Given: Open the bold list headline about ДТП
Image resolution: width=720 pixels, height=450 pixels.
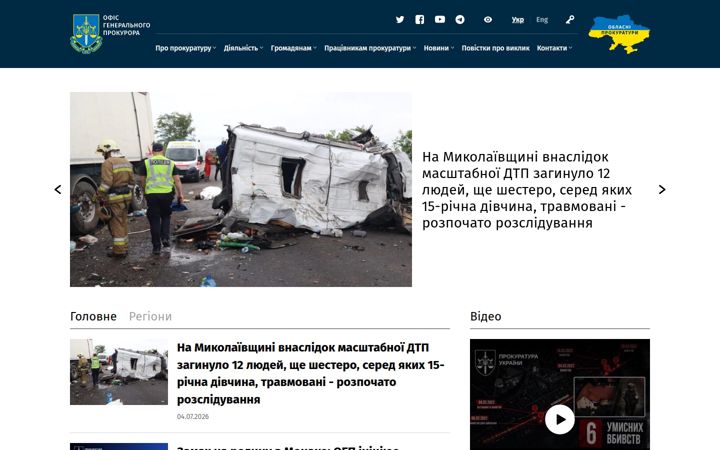Looking at the screenshot, I should coord(310,373).
